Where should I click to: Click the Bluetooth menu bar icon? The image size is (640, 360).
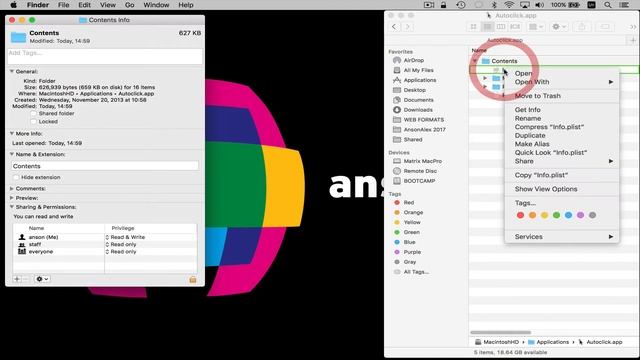click(493, 5)
